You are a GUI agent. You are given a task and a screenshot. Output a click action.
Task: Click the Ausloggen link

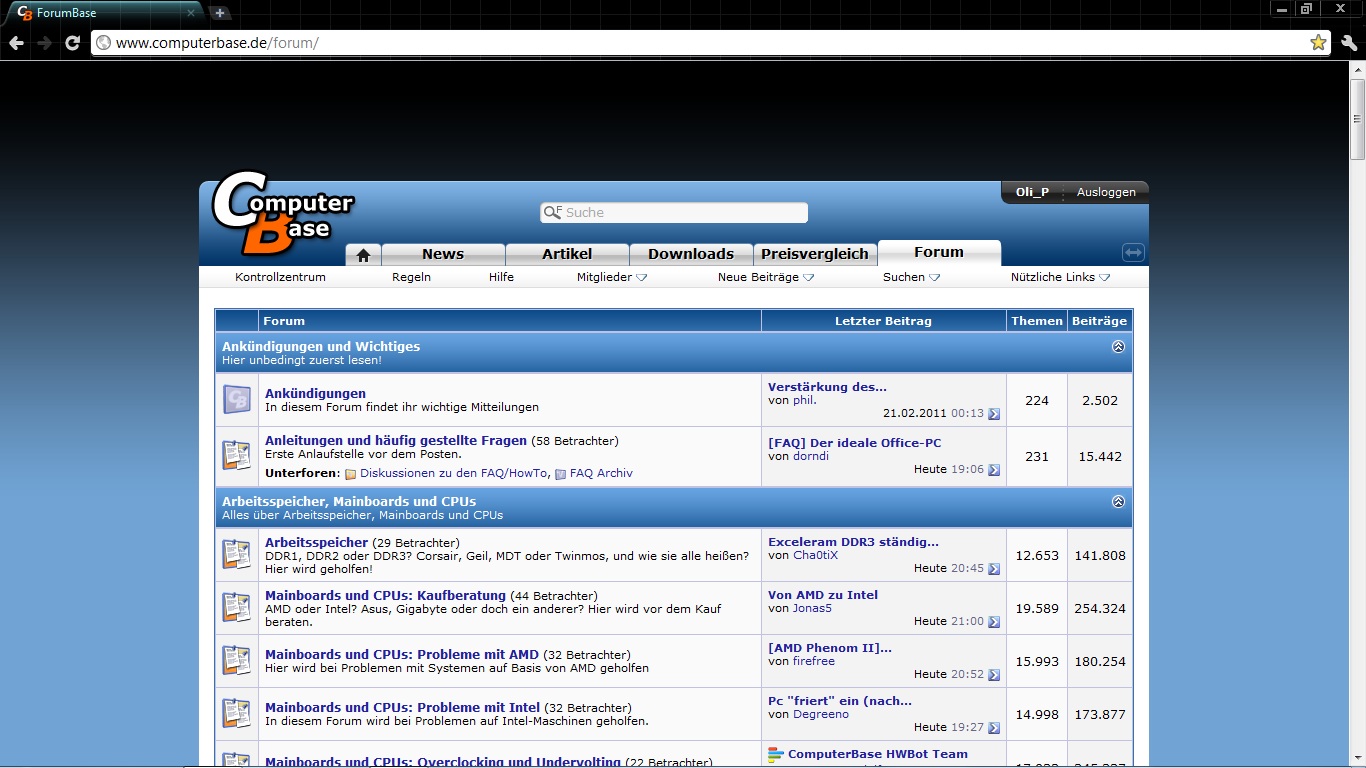click(x=1106, y=192)
